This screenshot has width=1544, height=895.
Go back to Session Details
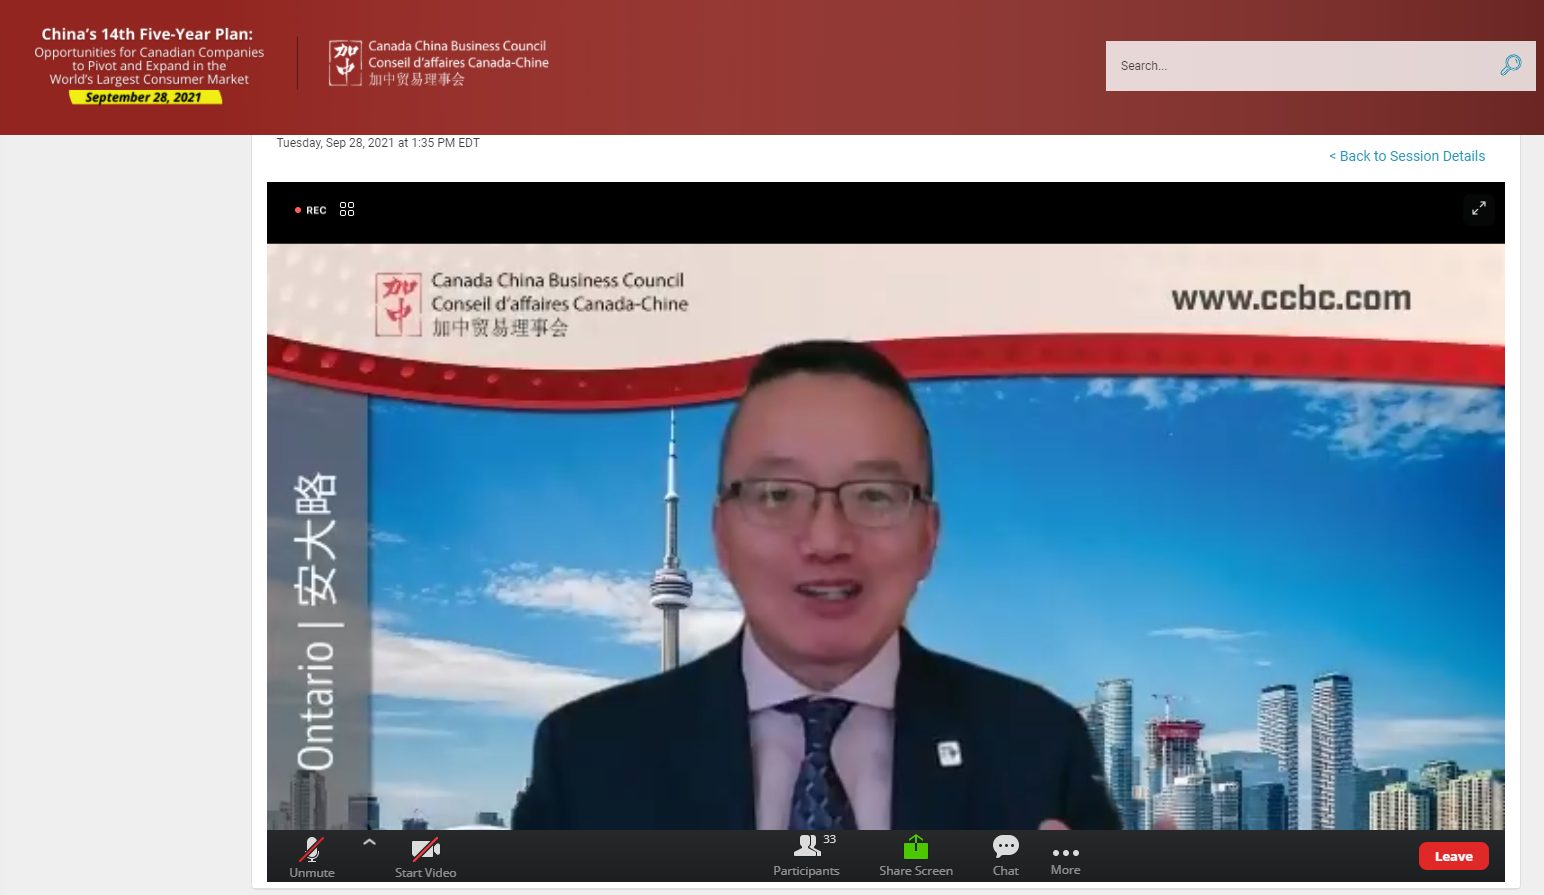pos(1406,156)
